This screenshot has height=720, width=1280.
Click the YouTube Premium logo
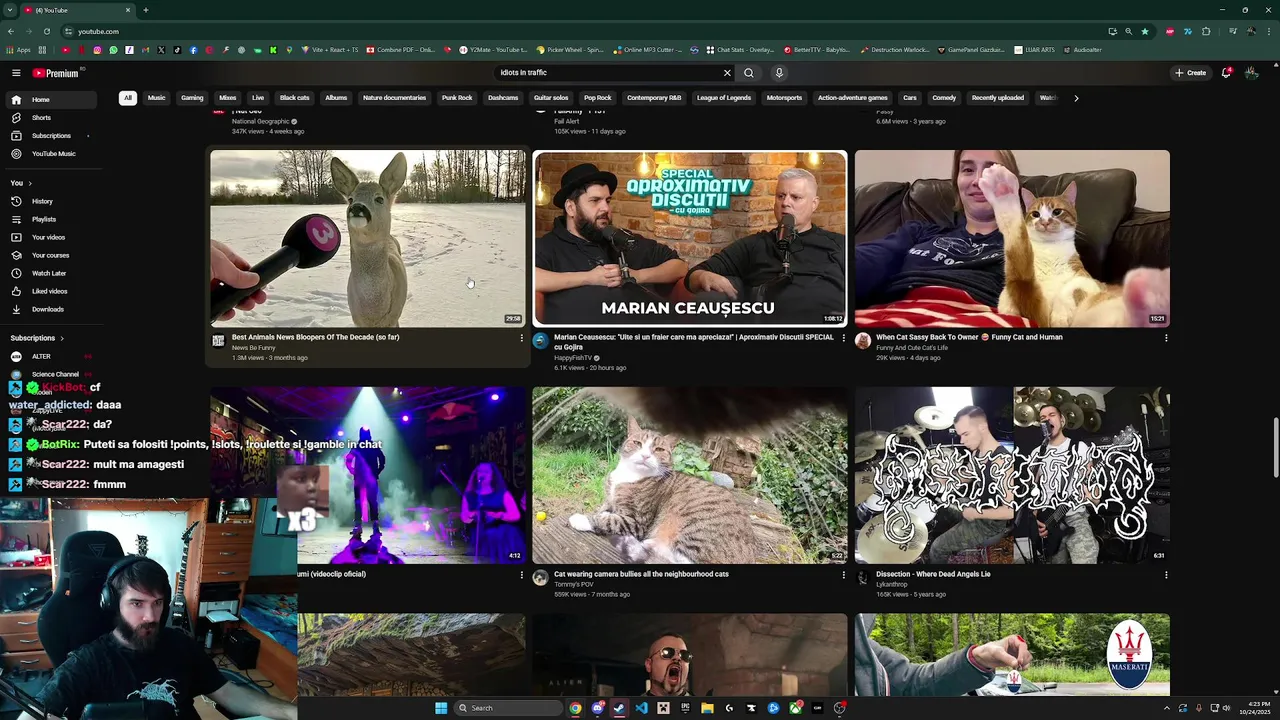(56, 73)
